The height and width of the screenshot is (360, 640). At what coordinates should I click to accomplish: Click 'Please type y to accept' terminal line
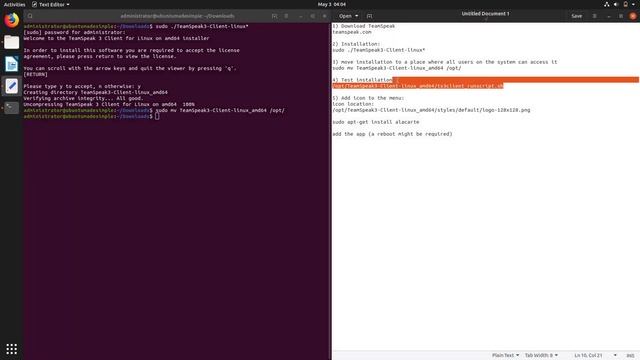coord(82,86)
